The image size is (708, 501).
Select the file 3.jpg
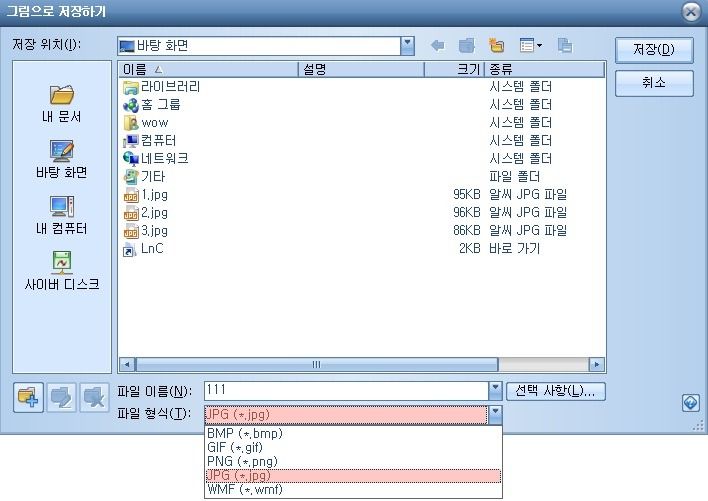(145, 231)
